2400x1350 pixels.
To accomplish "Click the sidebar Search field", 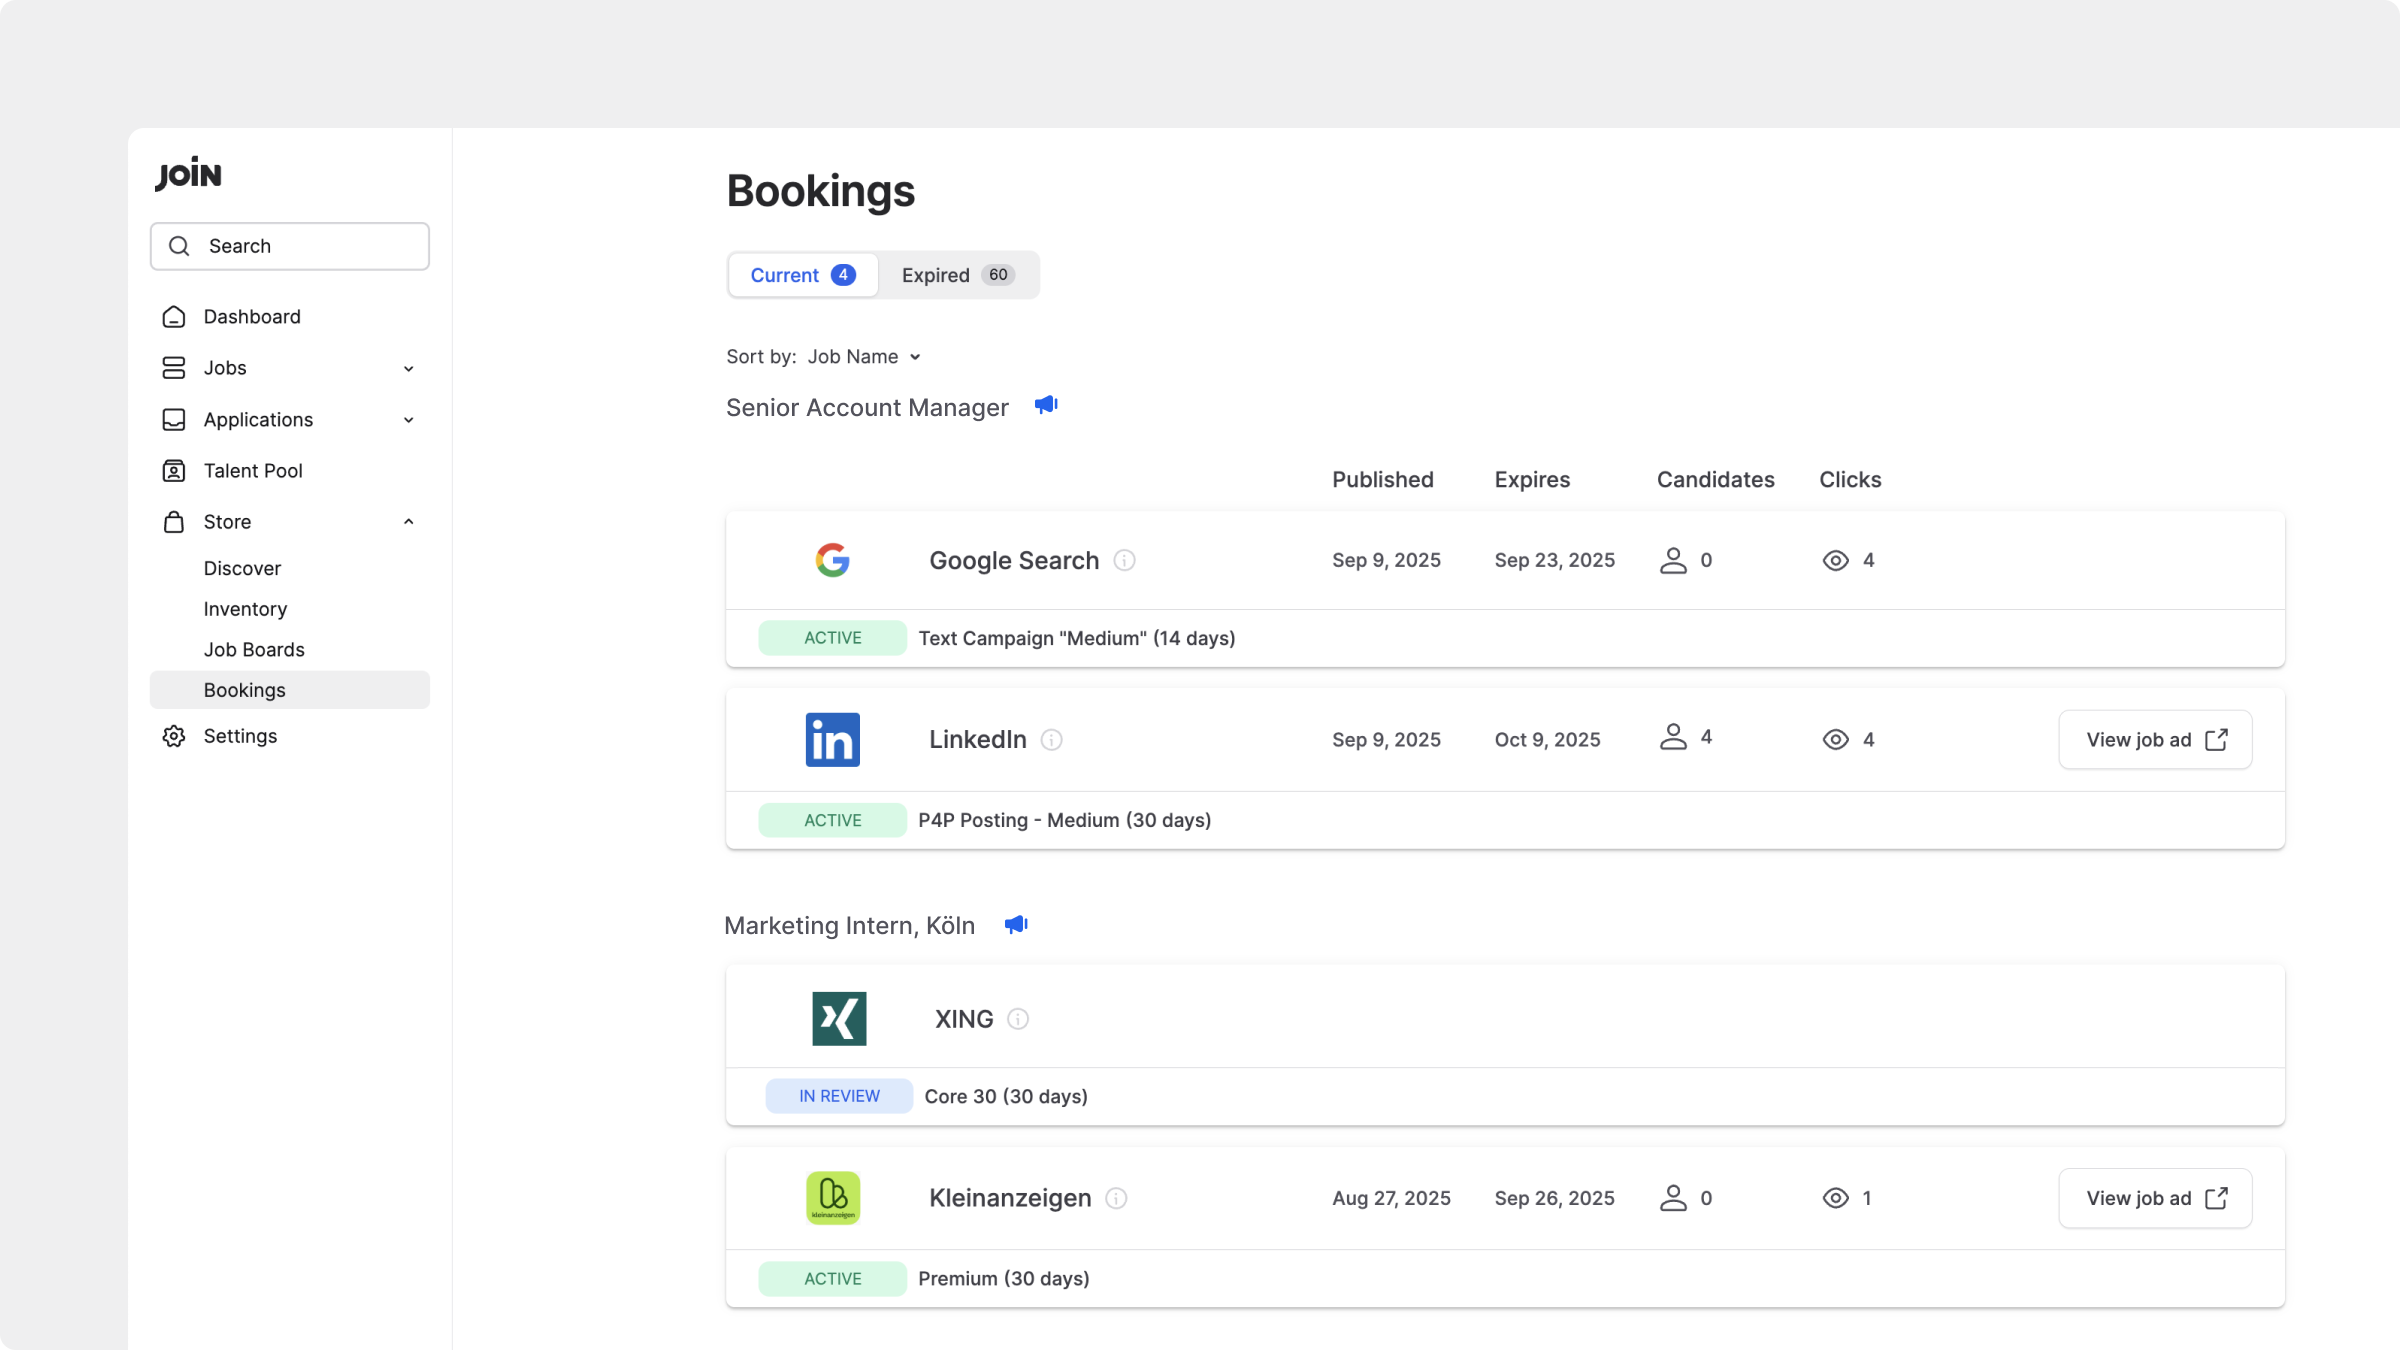I will coord(290,246).
